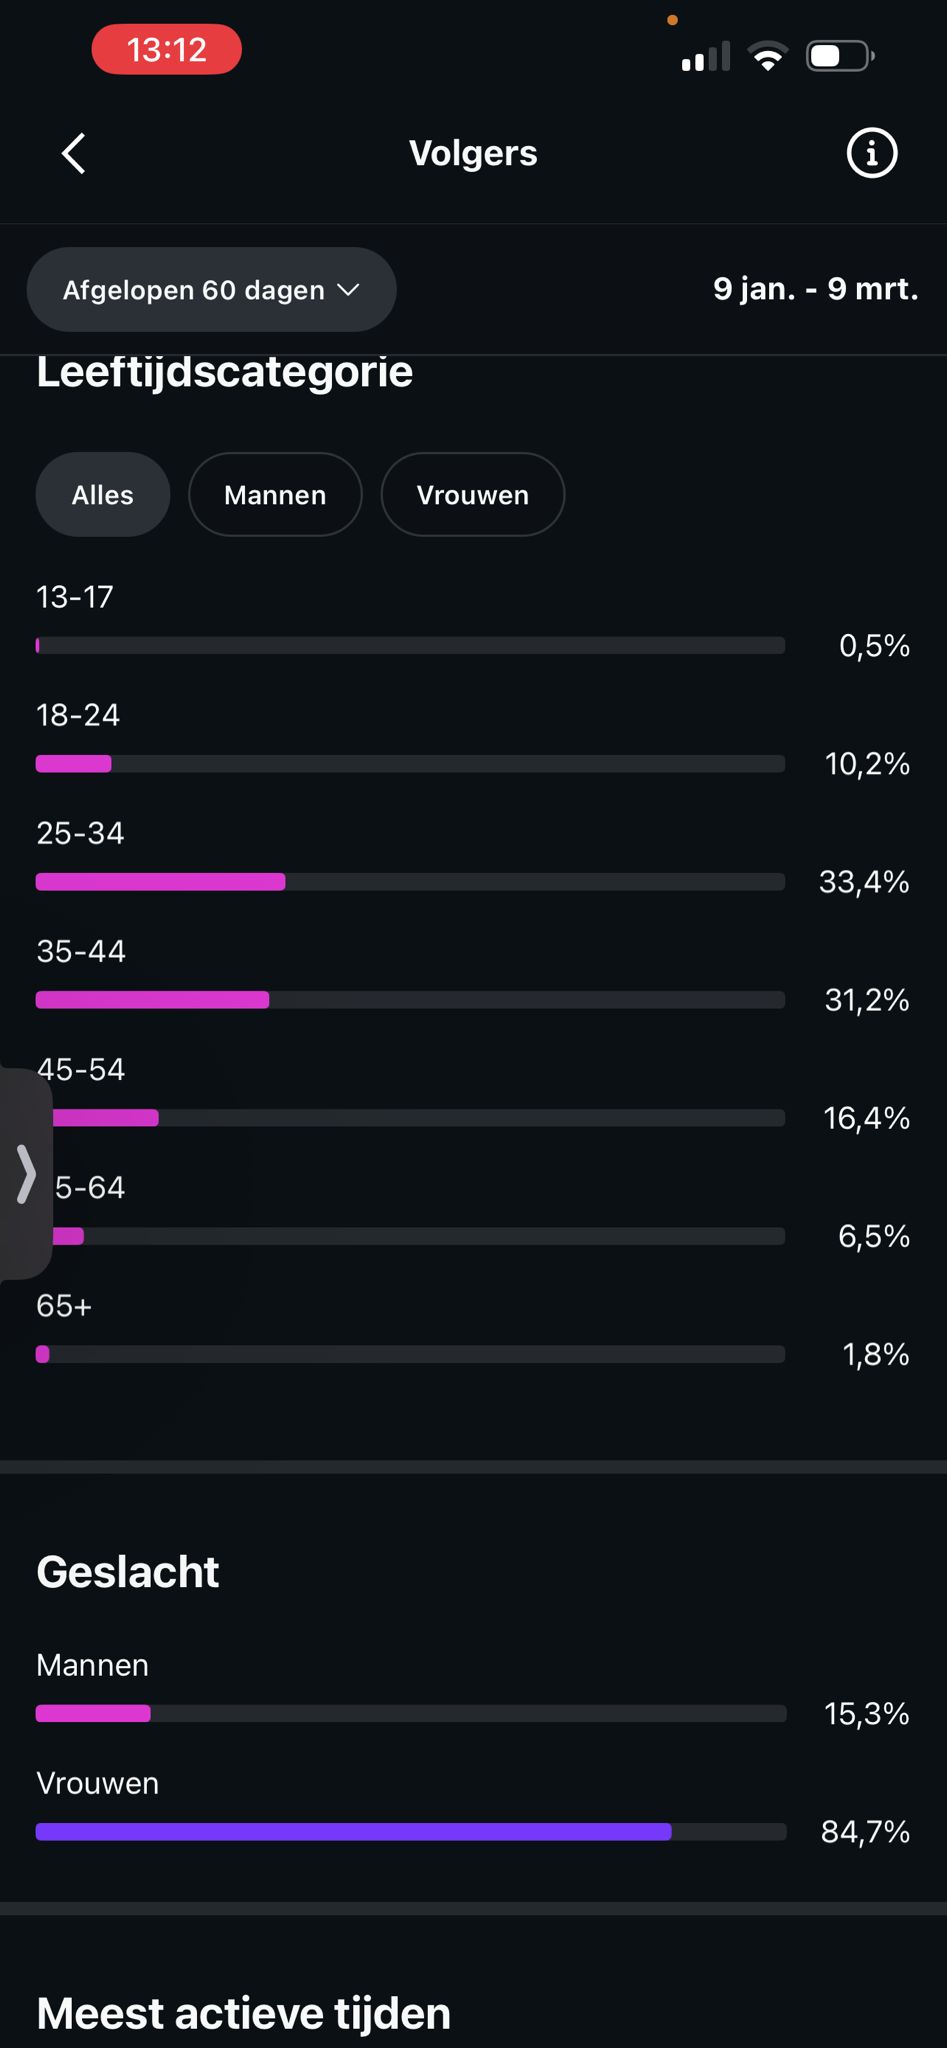Tap the Volgers page title
The height and width of the screenshot is (2048, 947).
click(x=473, y=154)
